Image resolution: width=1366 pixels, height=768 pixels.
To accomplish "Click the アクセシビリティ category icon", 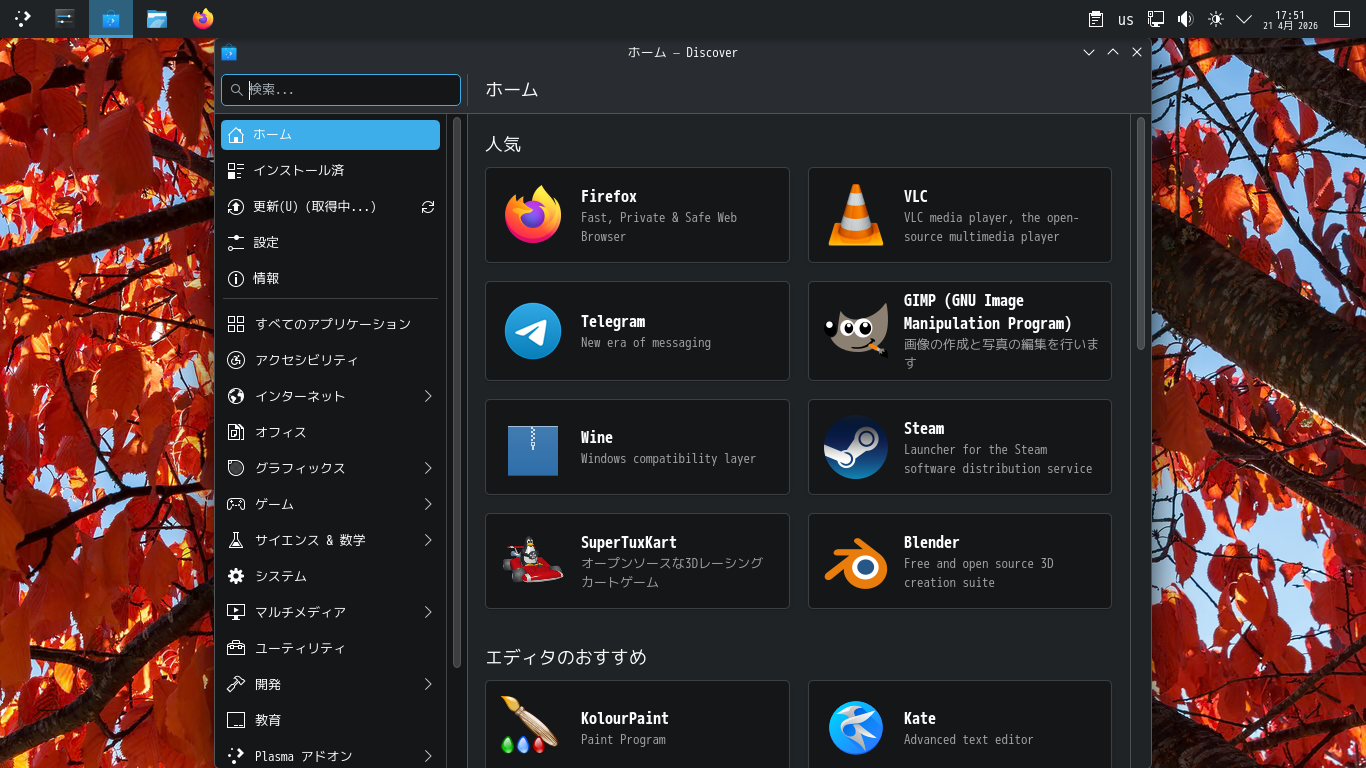I will [236, 360].
